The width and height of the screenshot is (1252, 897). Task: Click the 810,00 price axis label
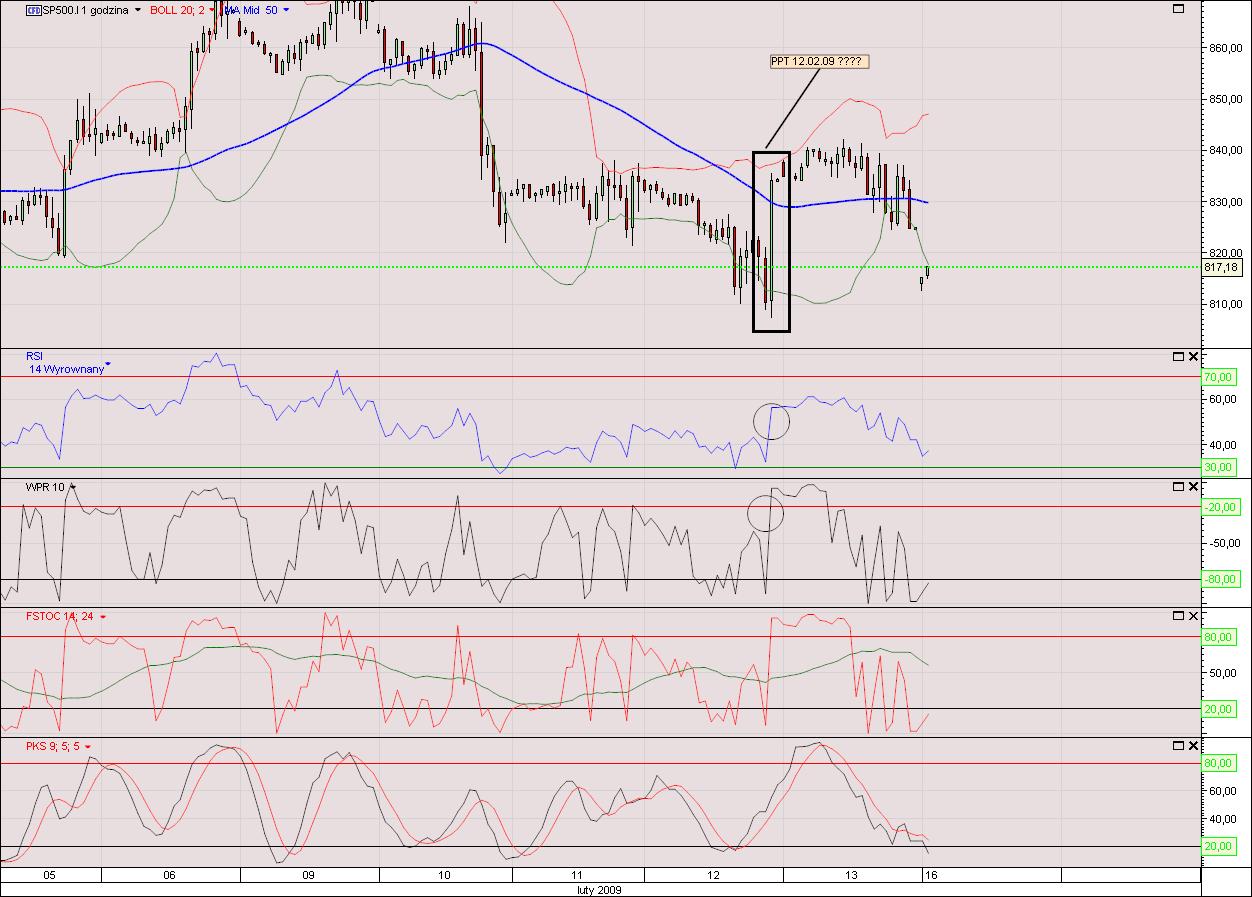click(1224, 304)
